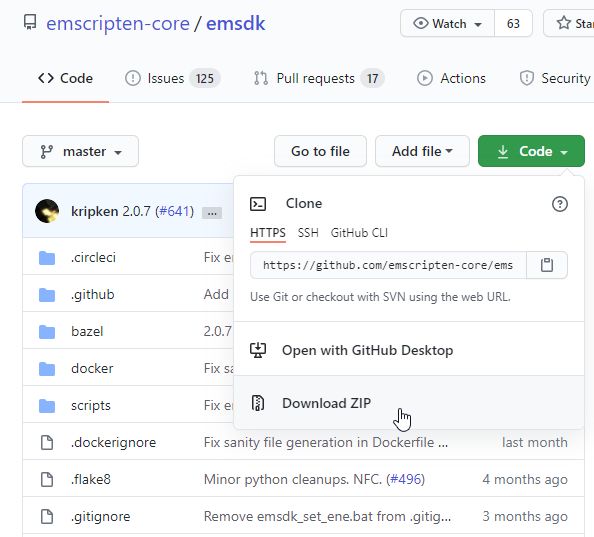Click kripken's avatar image
The image size is (594, 537).
point(47,211)
